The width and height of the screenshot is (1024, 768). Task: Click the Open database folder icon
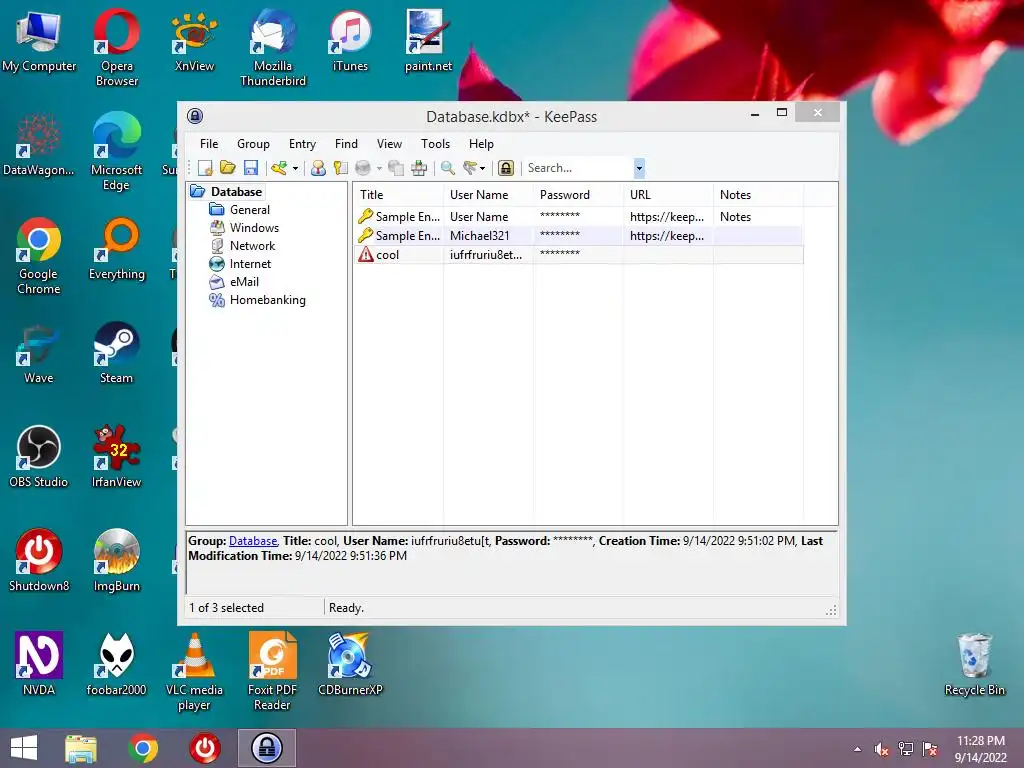(x=227, y=168)
